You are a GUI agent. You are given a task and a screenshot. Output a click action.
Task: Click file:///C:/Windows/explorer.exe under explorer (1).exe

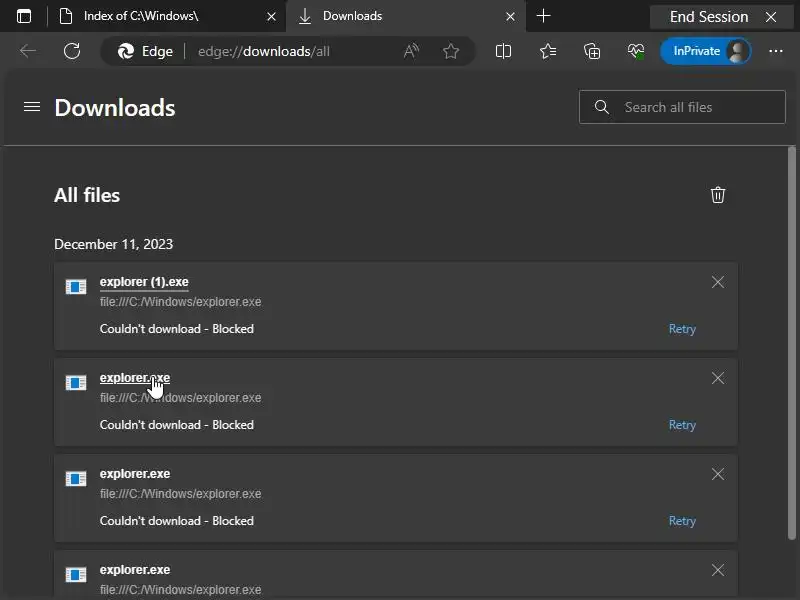click(180, 302)
